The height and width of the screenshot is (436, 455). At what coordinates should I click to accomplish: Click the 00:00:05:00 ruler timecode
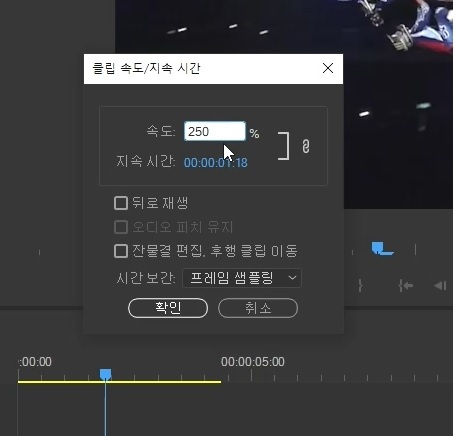tap(253, 362)
